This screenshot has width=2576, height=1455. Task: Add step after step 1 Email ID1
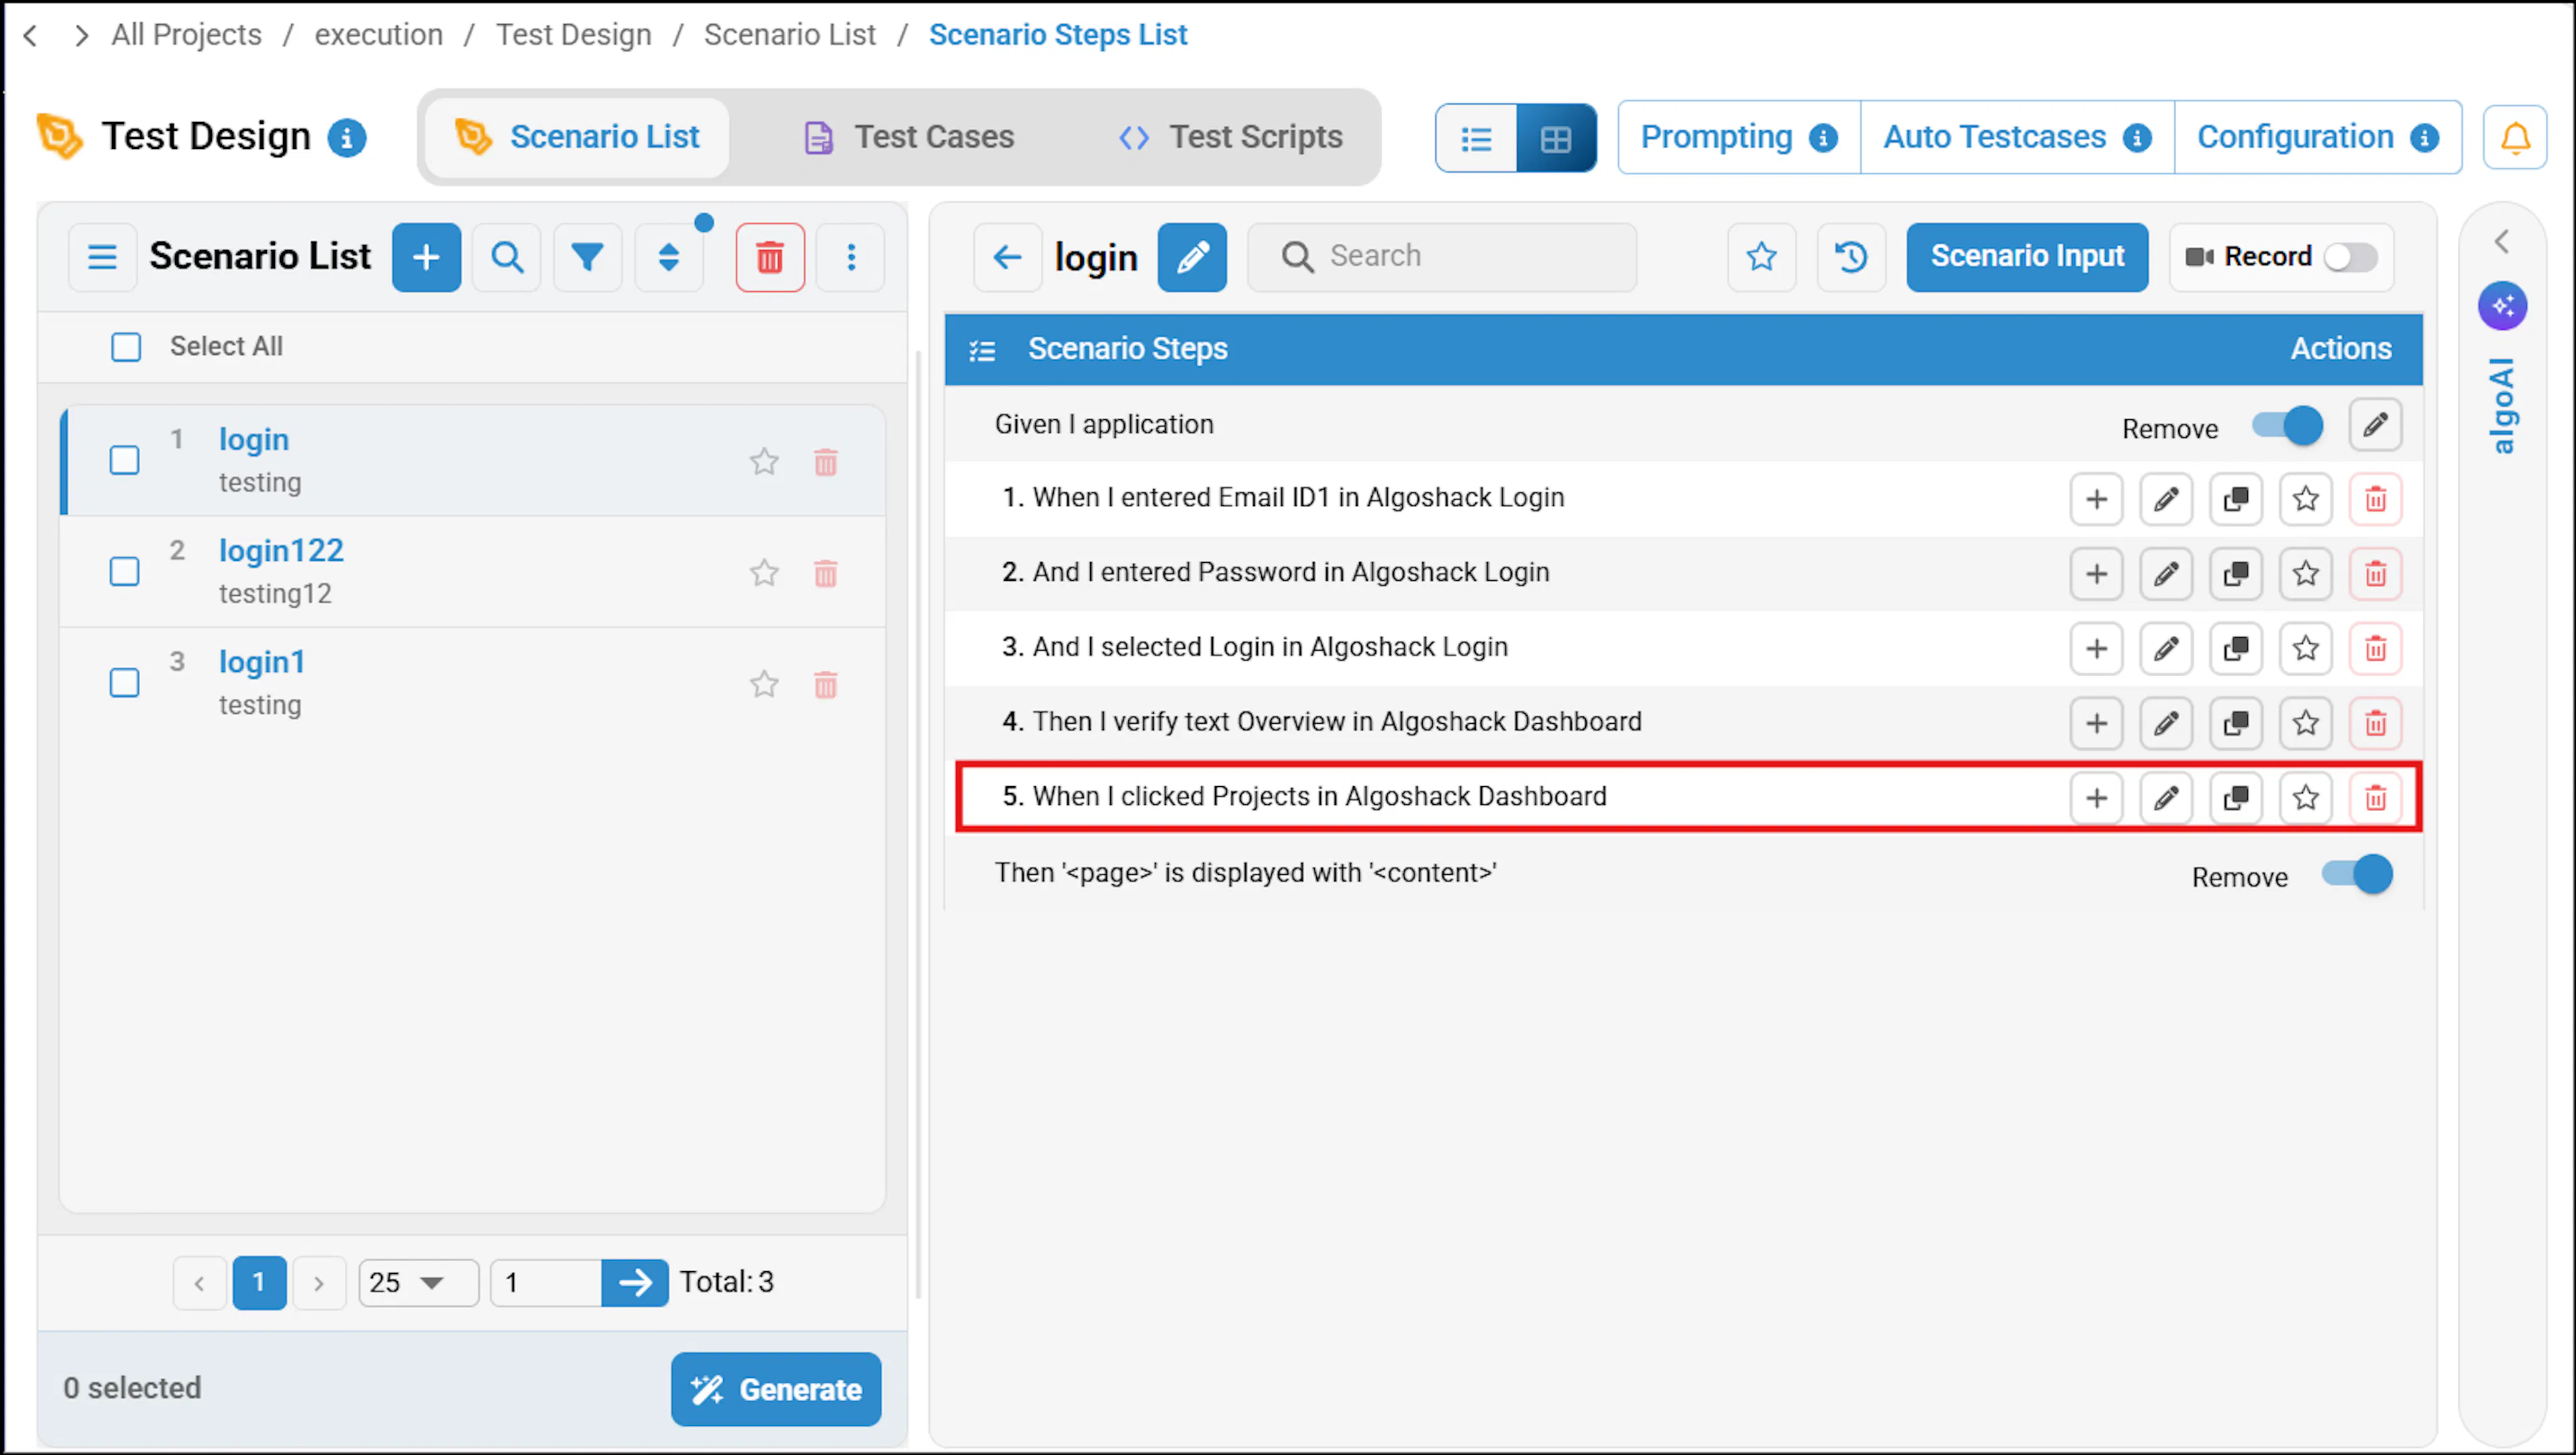2096,498
